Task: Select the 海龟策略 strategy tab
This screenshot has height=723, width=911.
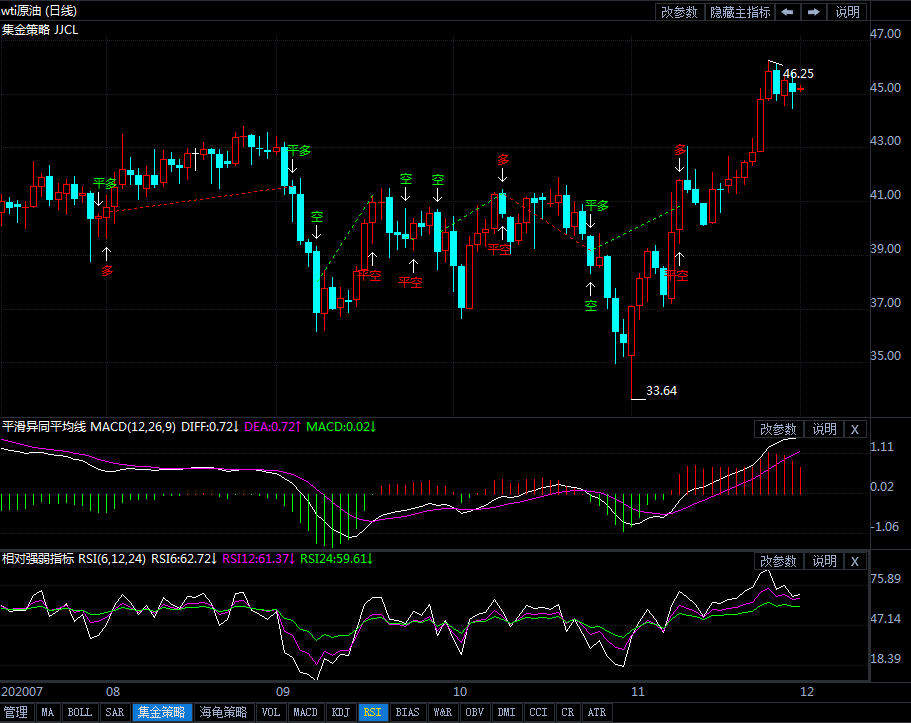Action: [222, 713]
